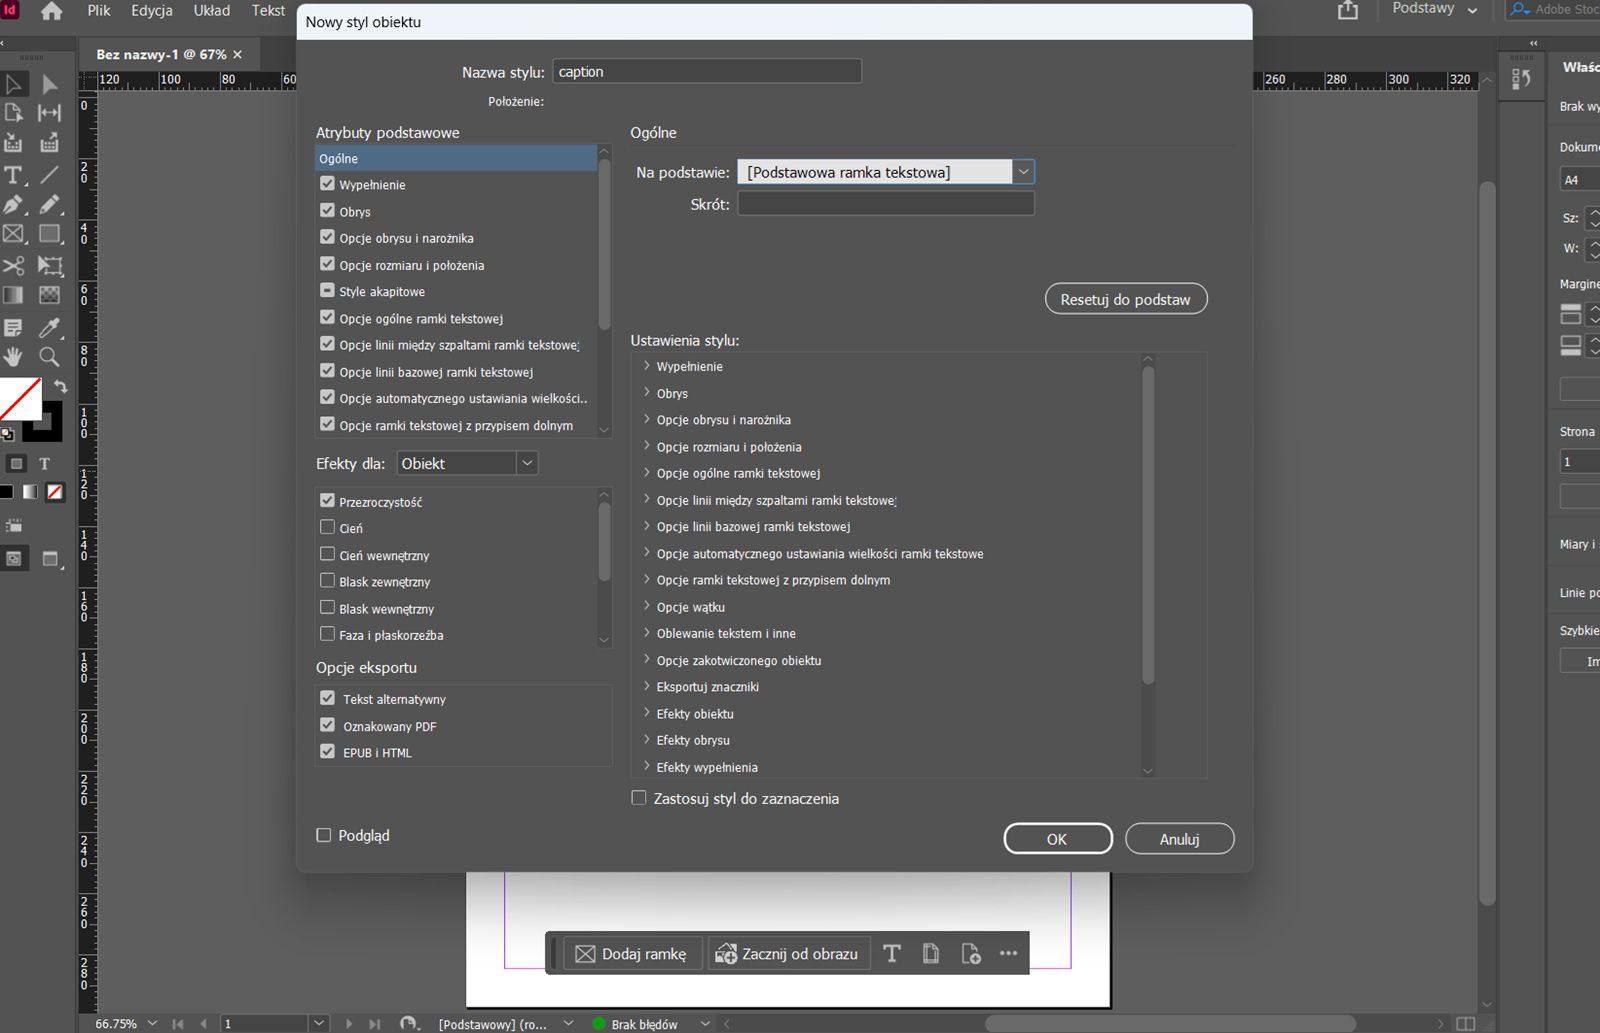Expand Oblewanie tekstem i inne
The image size is (1600, 1033).
click(x=647, y=633)
